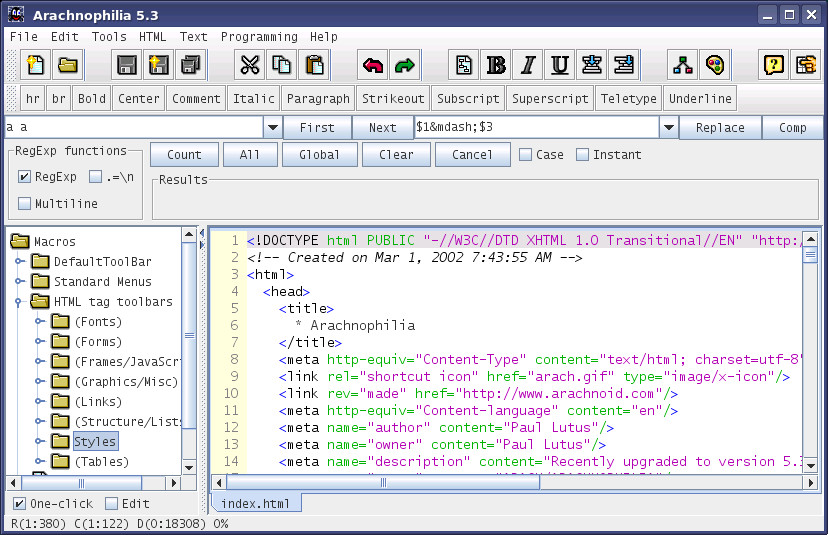Open the HTML menu
Screen dimensions: 828x535
click(153, 37)
